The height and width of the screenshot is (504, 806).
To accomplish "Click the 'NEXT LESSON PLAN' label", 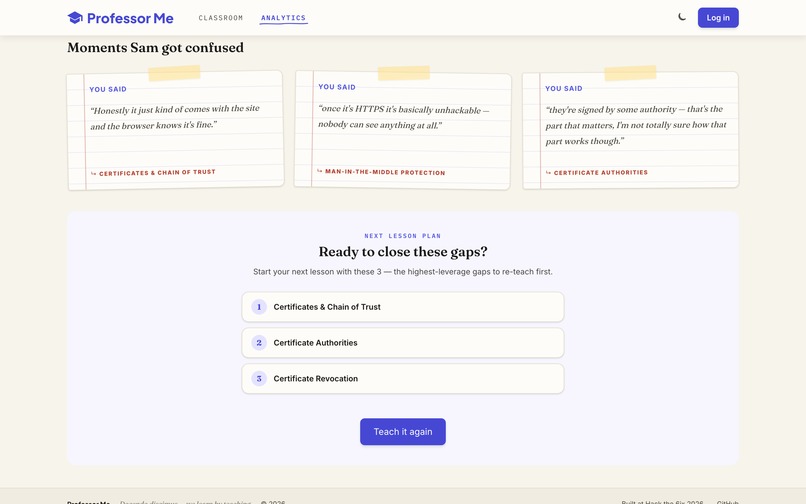I will coord(402,236).
